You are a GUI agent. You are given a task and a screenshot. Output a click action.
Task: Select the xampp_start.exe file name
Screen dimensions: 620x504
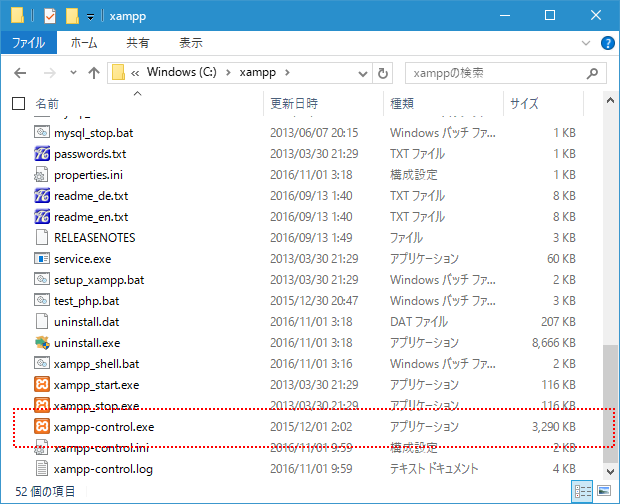[x=96, y=385]
